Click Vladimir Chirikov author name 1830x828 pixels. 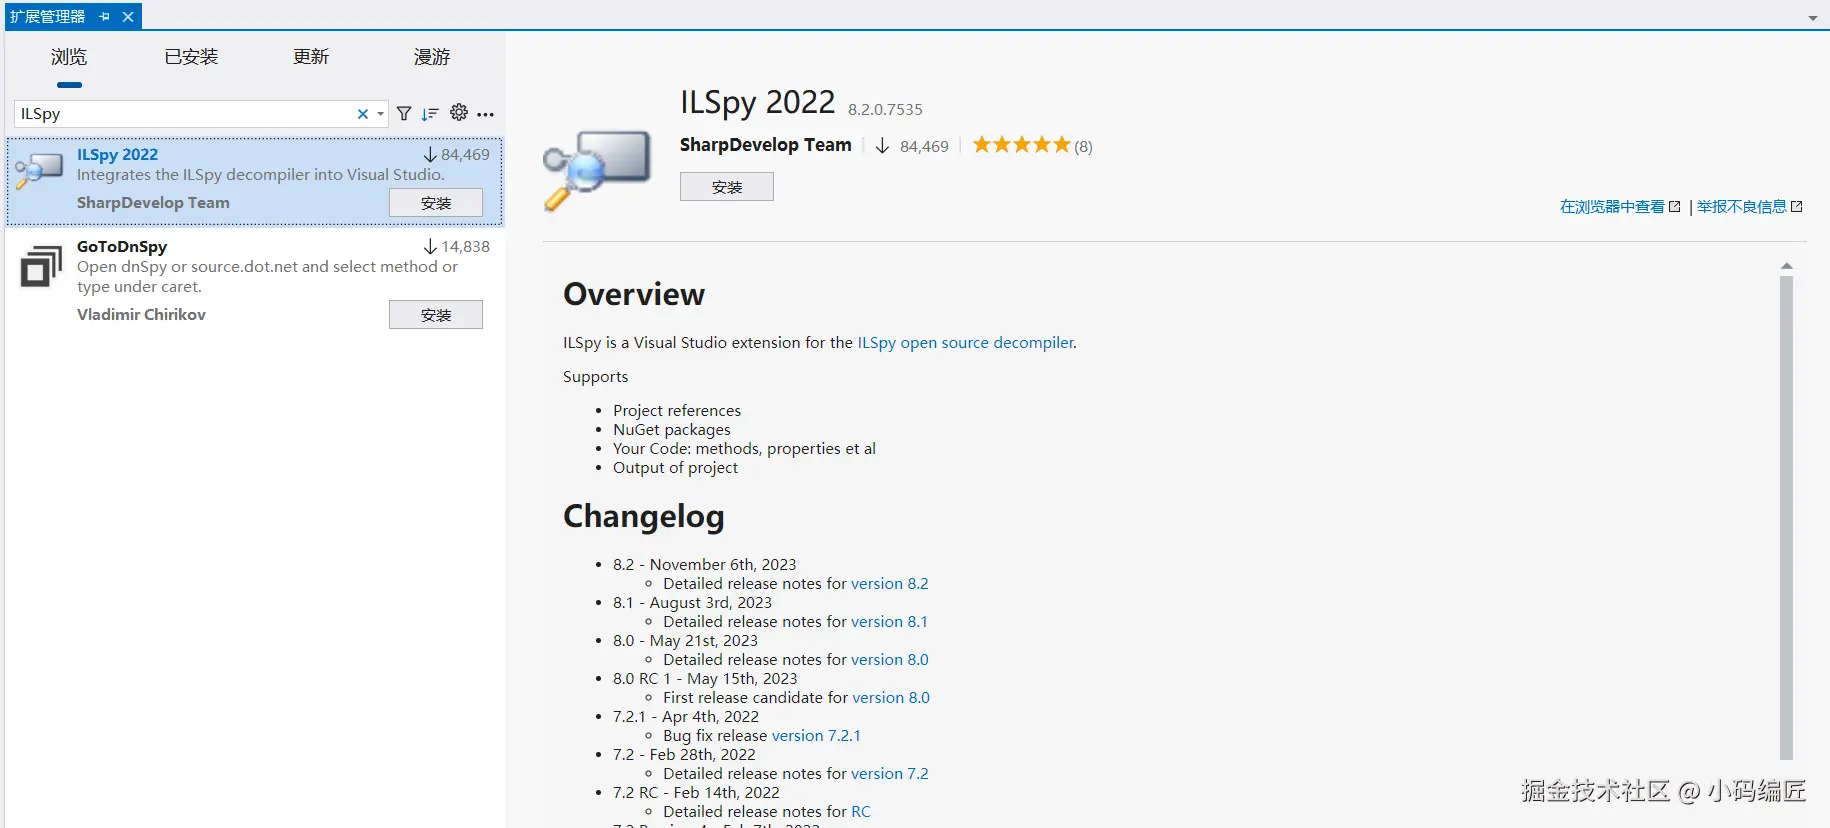point(141,315)
